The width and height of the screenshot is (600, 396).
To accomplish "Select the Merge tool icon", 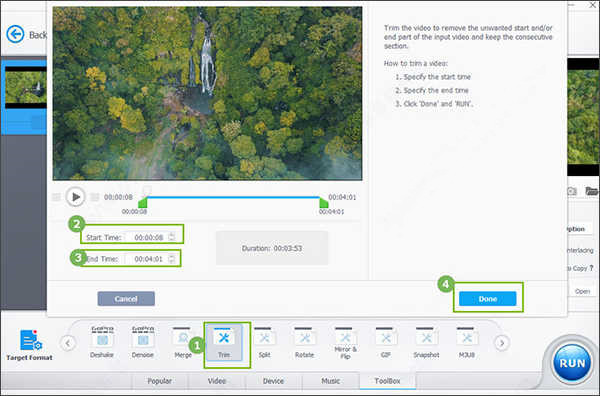I will 183,337.
